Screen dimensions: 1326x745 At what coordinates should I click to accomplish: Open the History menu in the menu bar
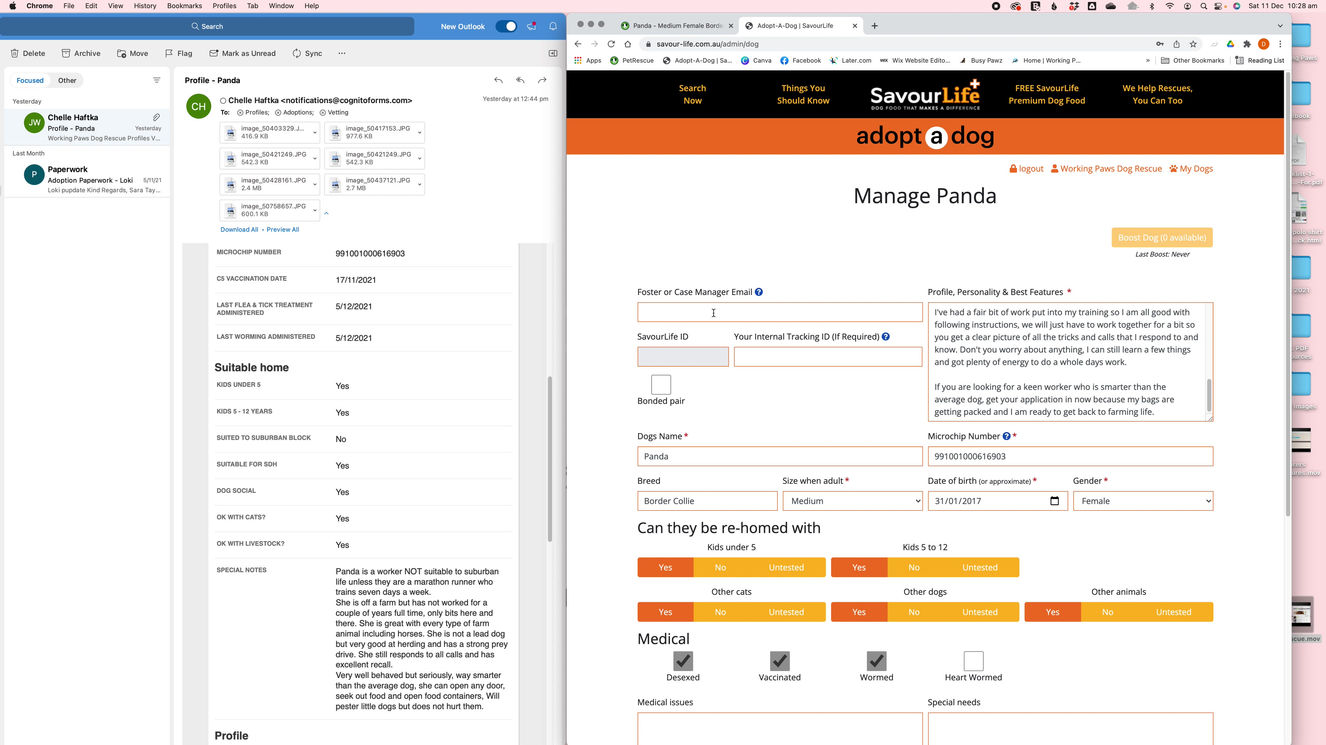pyautogui.click(x=145, y=6)
